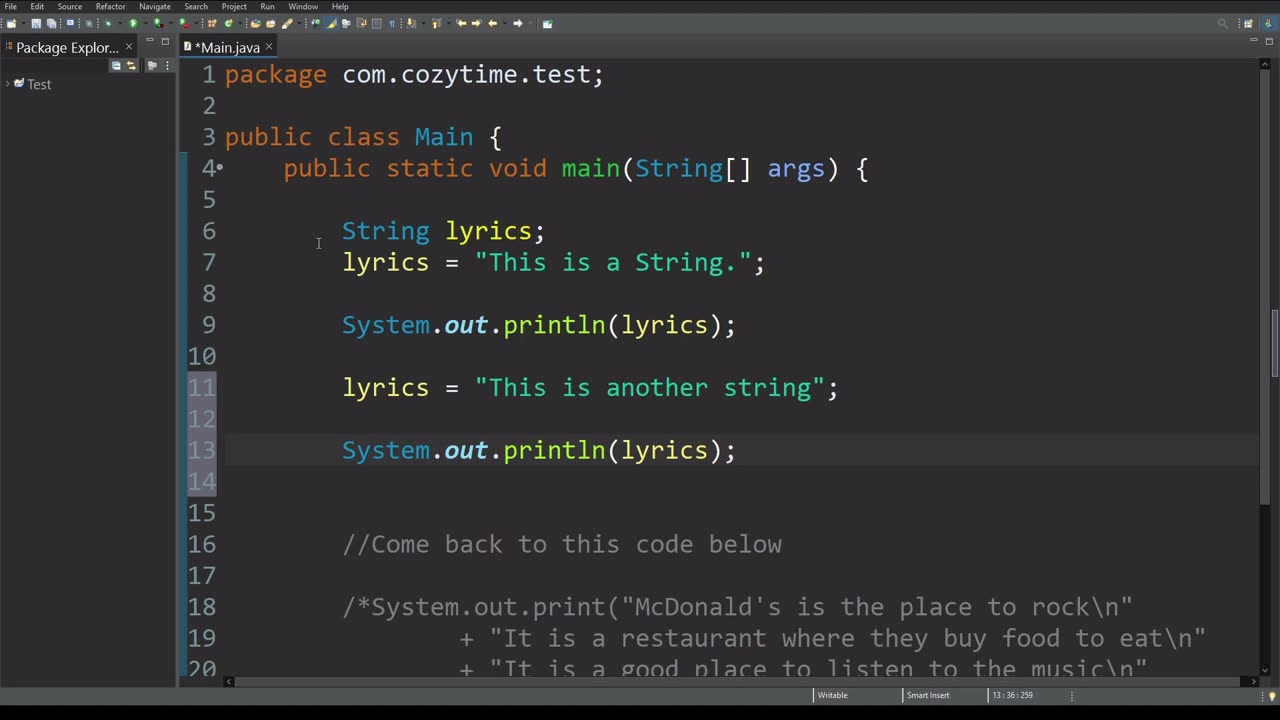Screen dimensions: 1280x720
Task: Click Collapse All in Package Explorer
Action: click(116, 66)
